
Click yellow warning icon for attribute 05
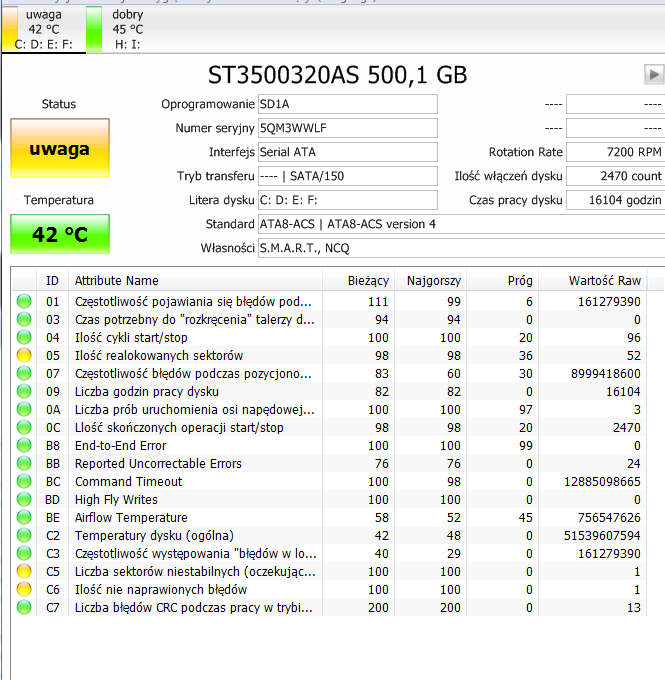pyautogui.click(x=24, y=356)
